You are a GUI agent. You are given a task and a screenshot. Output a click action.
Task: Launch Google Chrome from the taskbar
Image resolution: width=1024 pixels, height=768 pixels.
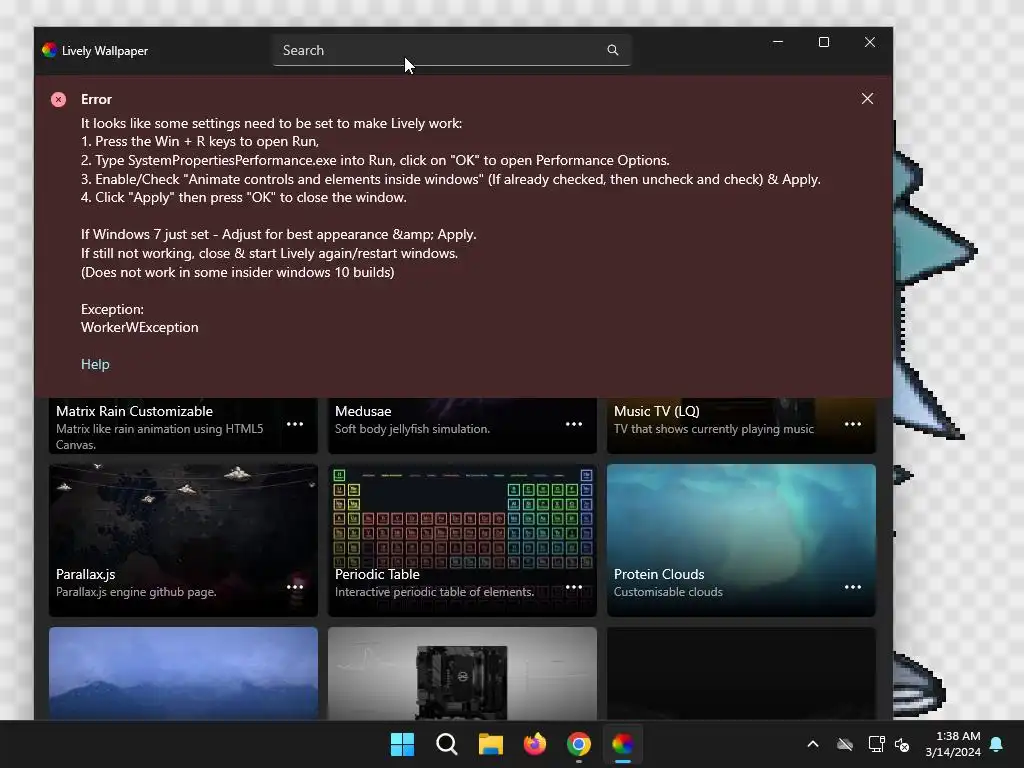point(579,744)
